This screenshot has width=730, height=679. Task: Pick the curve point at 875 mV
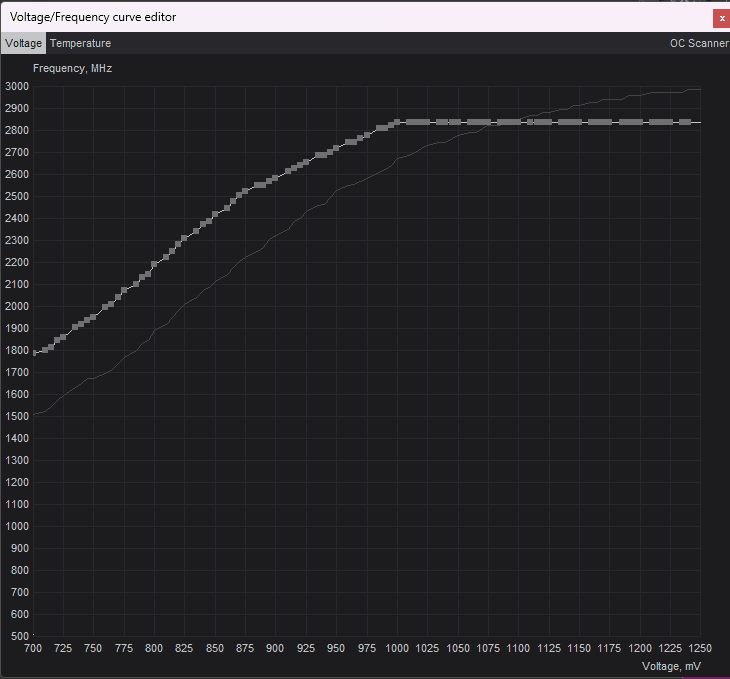pyautogui.click(x=245, y=191)
